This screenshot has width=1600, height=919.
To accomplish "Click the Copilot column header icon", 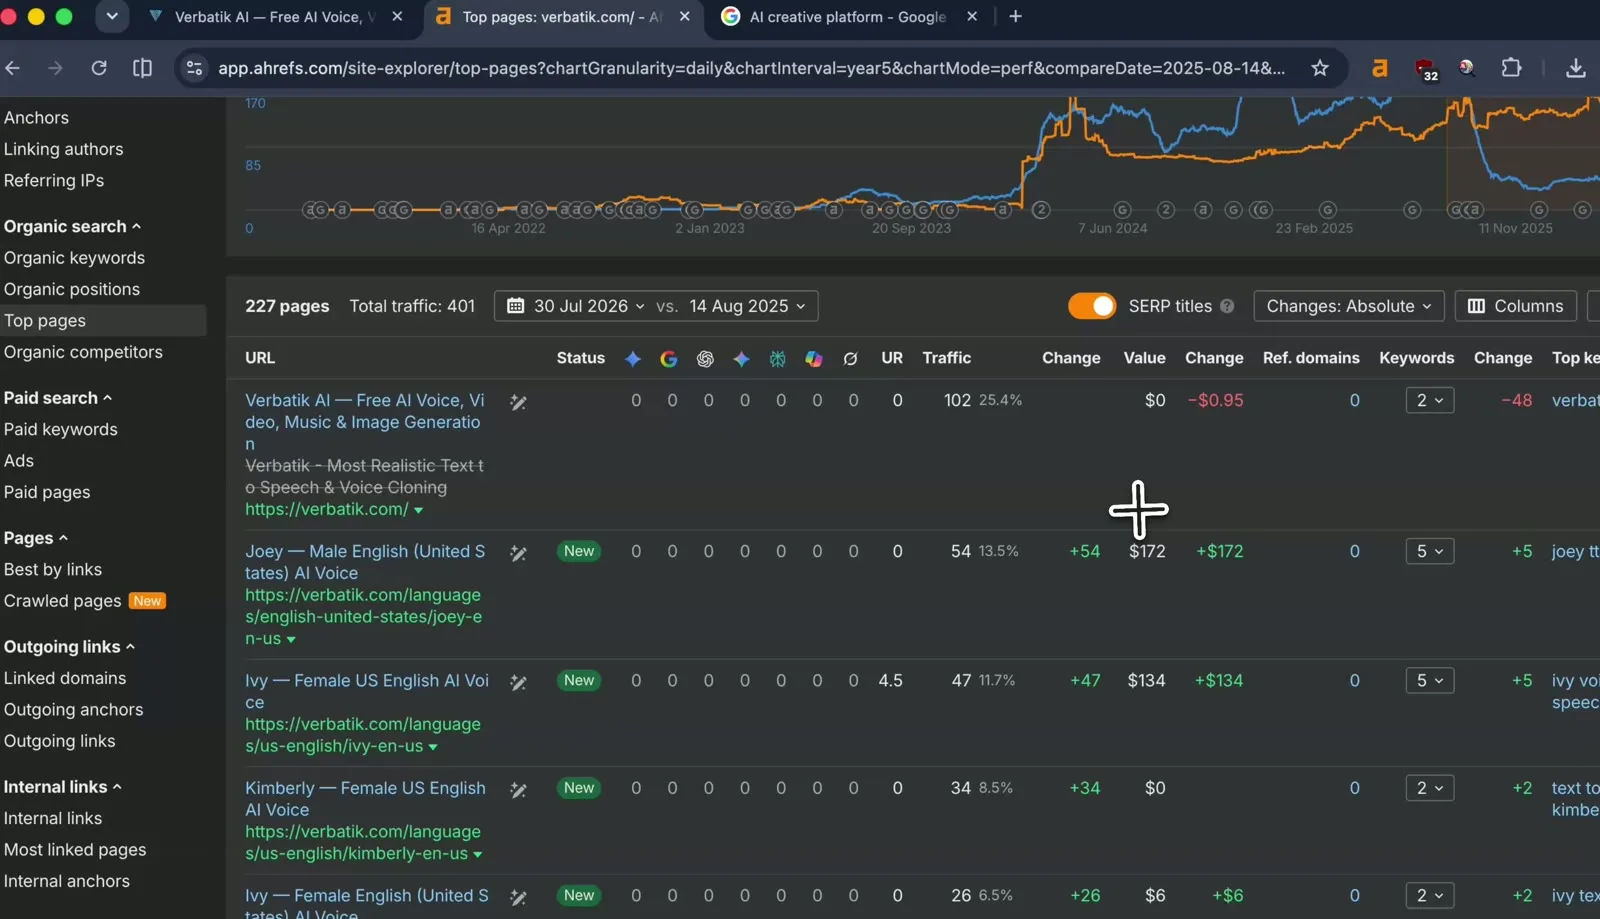I will 814,358.
